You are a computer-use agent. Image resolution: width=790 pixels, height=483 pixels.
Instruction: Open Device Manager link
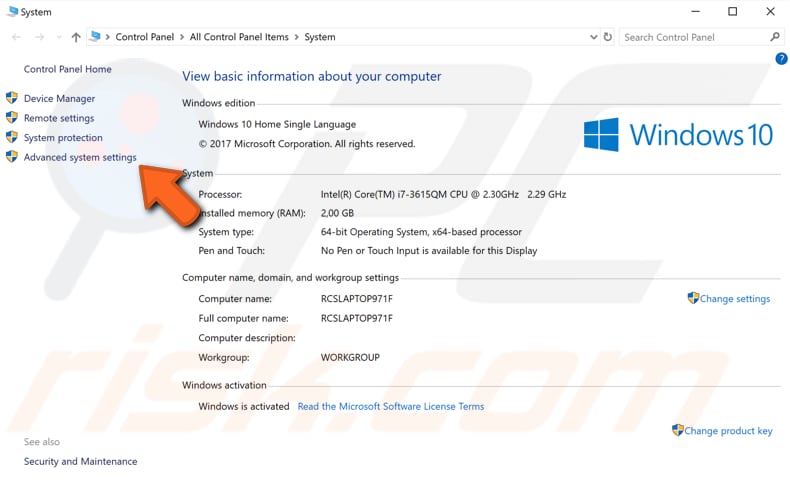[x=59, y=99]
